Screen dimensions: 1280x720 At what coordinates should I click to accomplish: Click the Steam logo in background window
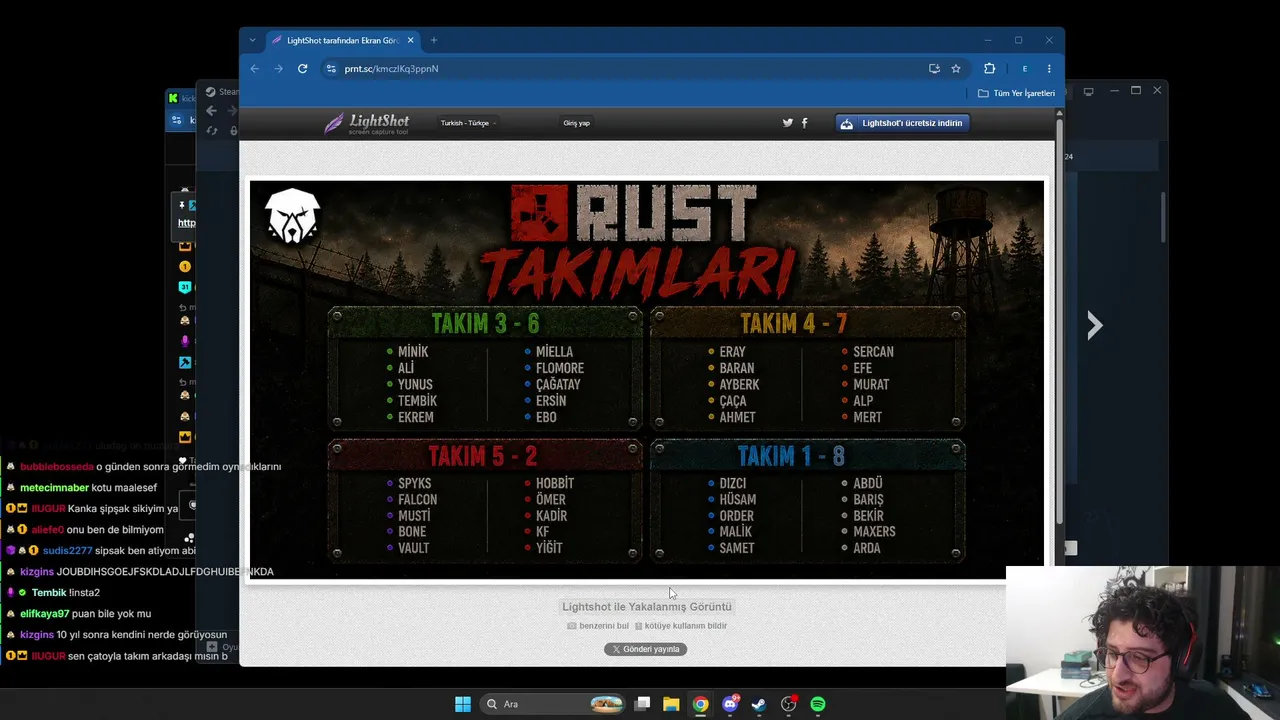pos(210,92)
